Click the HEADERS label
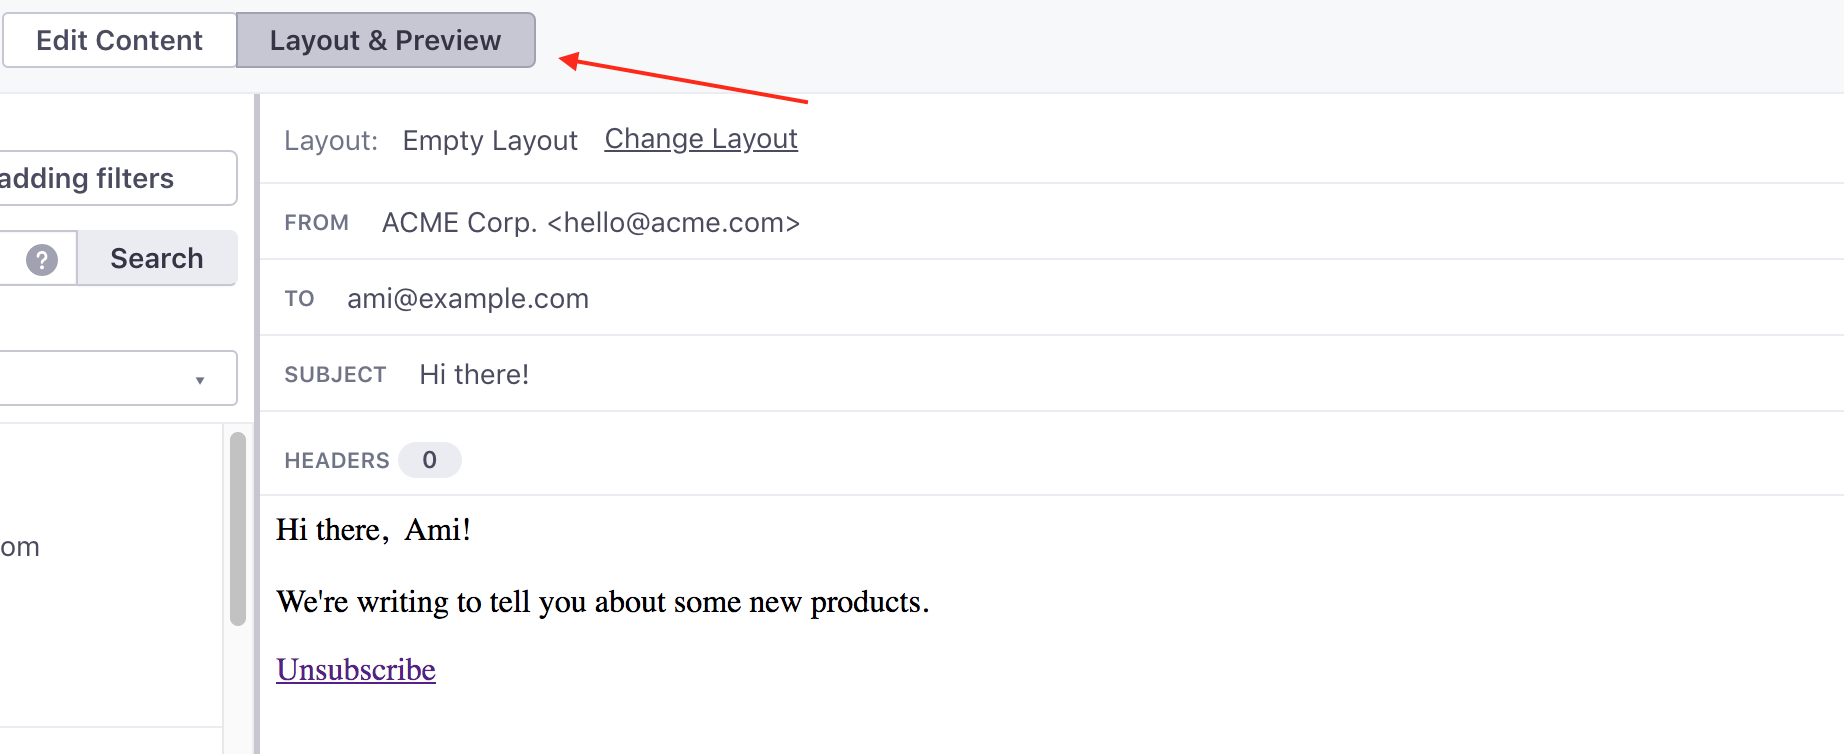Viewport: 1844px width, 754px height. coord(337,460)
